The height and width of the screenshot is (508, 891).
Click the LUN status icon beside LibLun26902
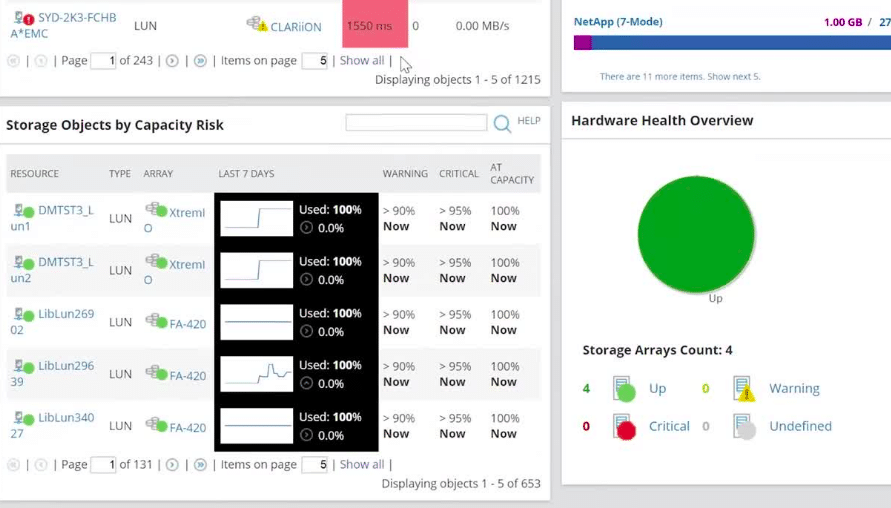24,314
